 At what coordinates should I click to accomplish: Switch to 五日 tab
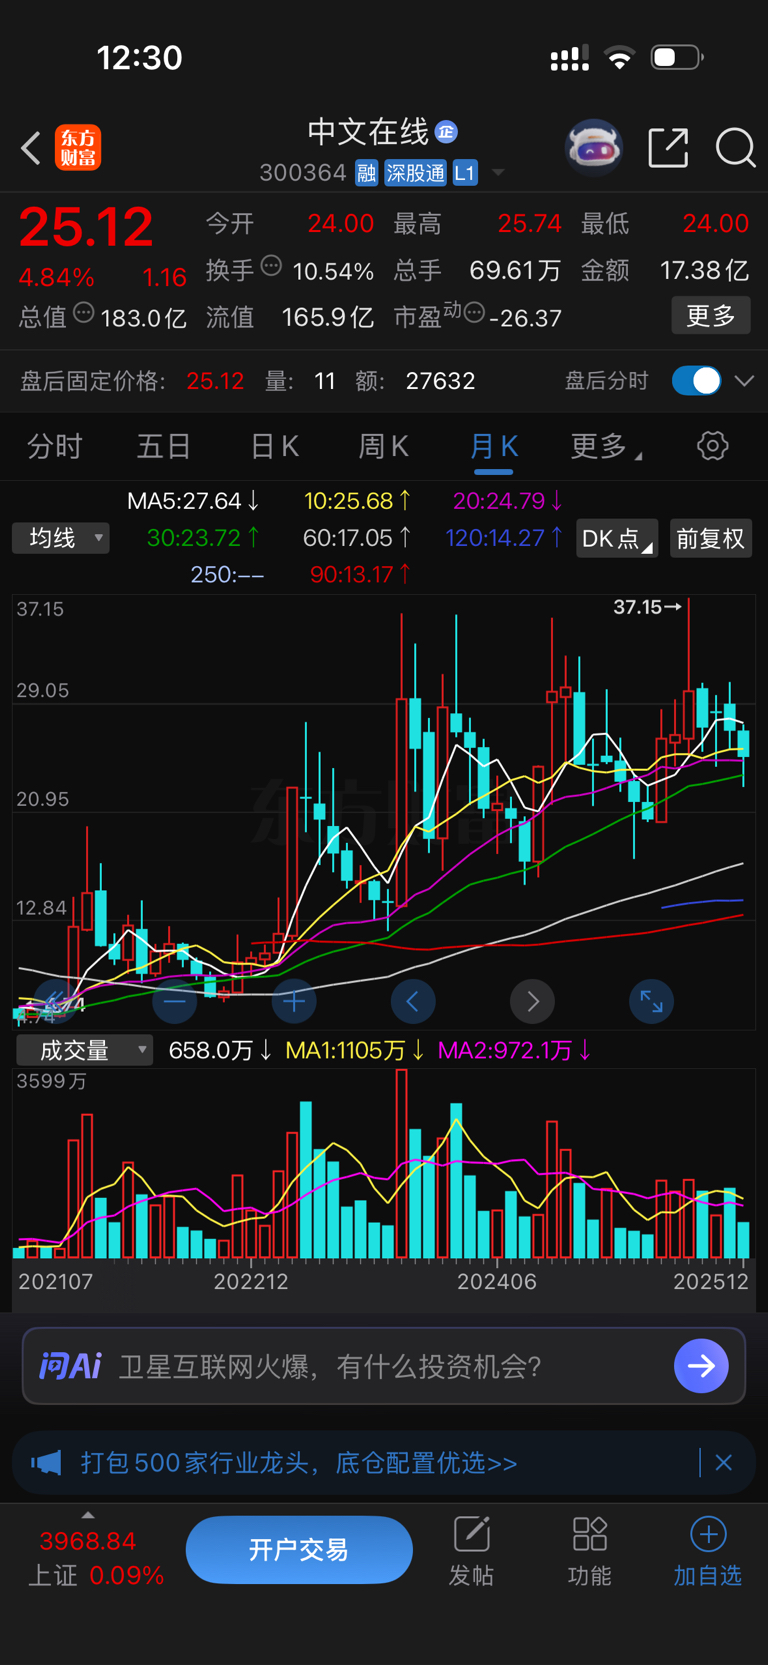tap(164, 446)
